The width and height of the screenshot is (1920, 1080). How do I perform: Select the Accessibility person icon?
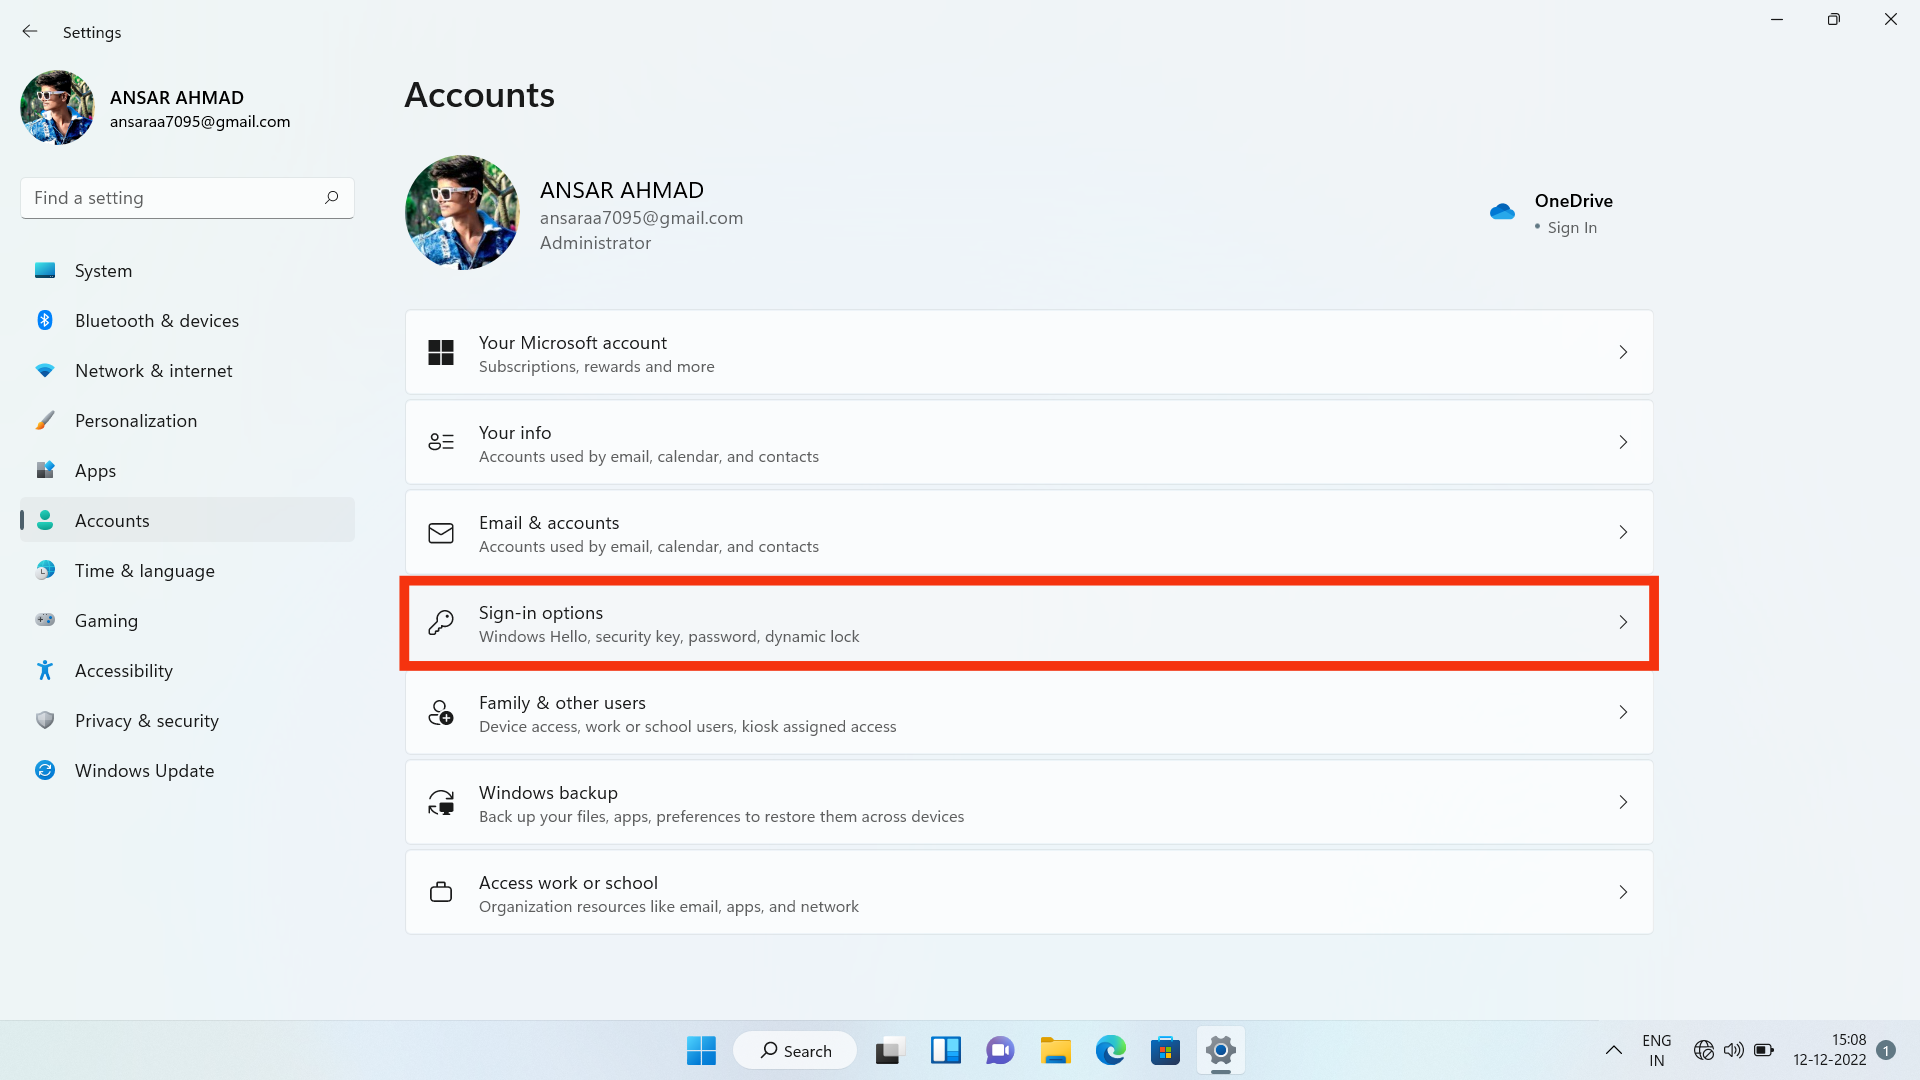[x=44, y=670]
